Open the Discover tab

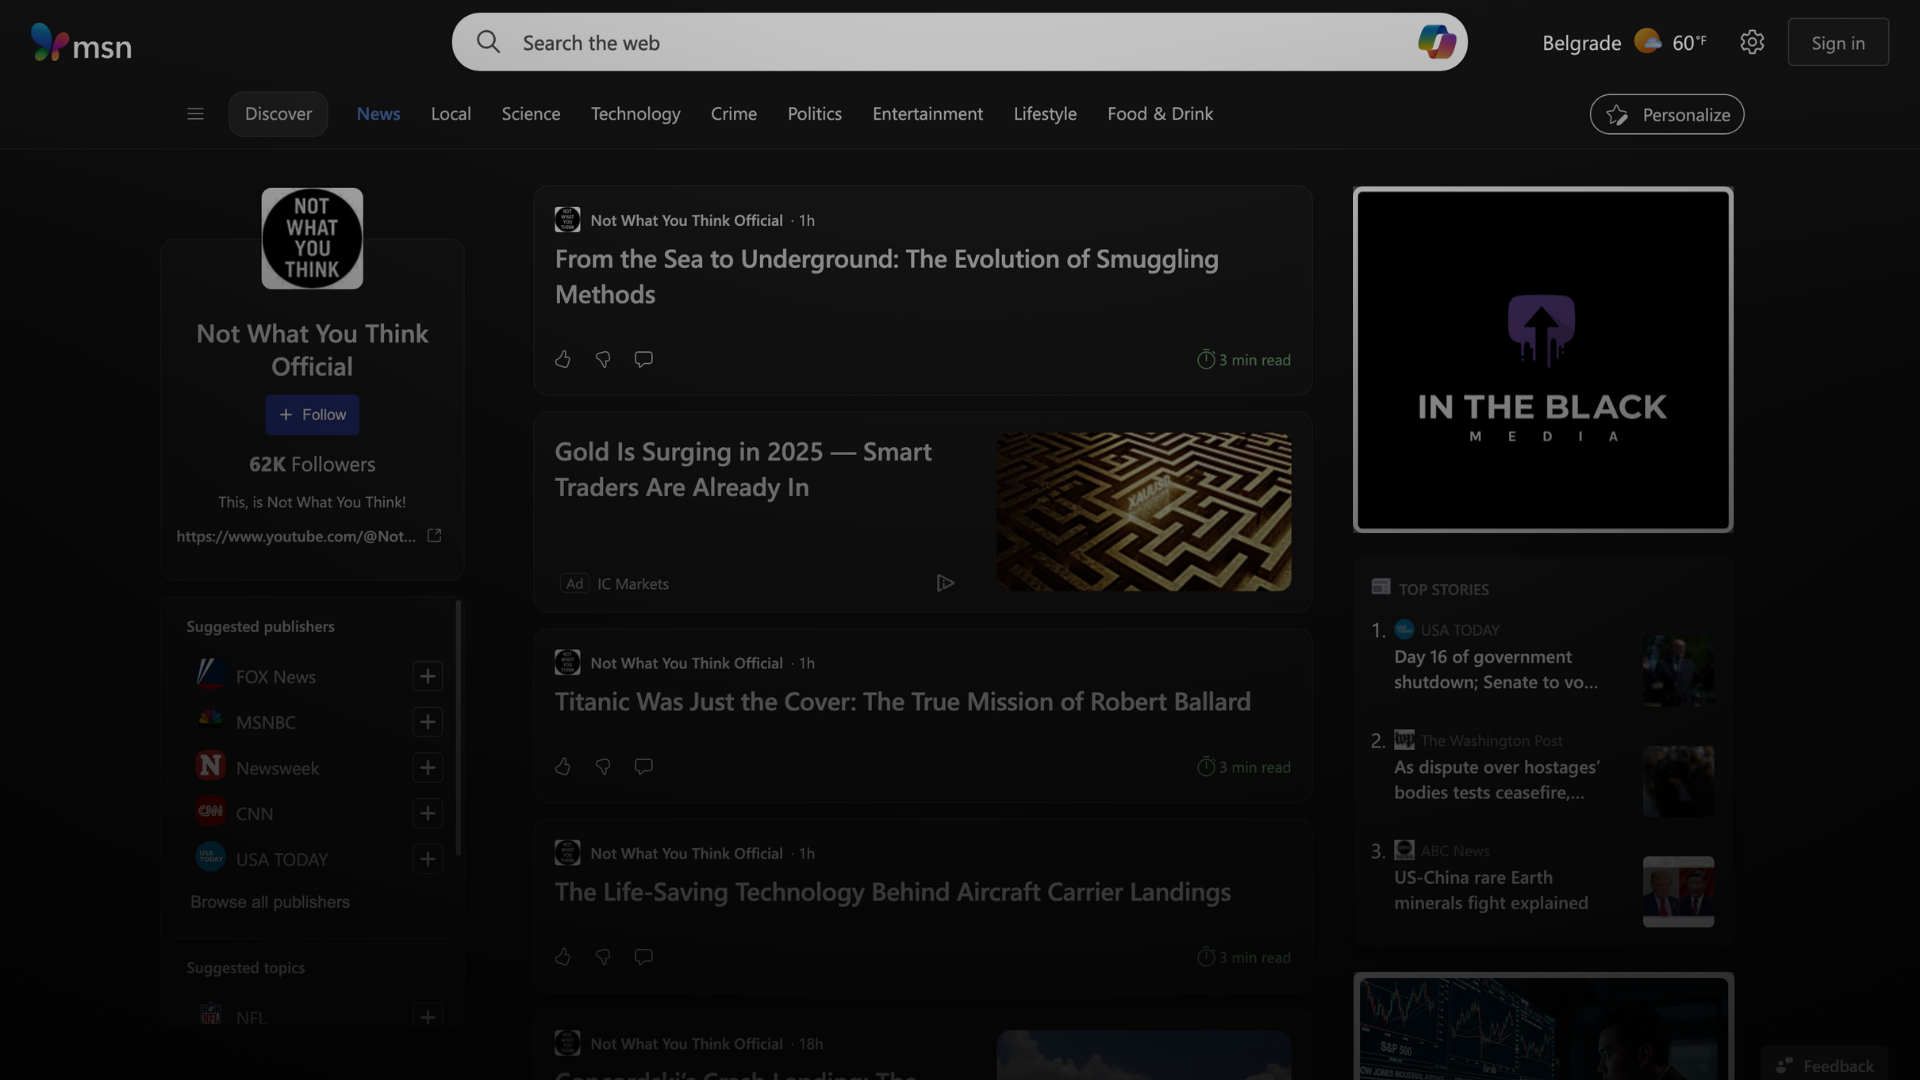pos(278,114)
